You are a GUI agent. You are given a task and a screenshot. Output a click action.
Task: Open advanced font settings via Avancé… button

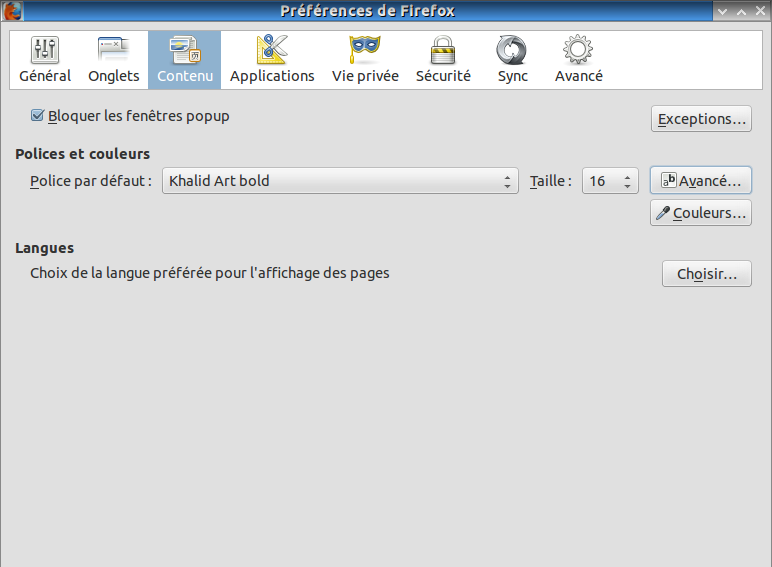click(x=701, y=180)
